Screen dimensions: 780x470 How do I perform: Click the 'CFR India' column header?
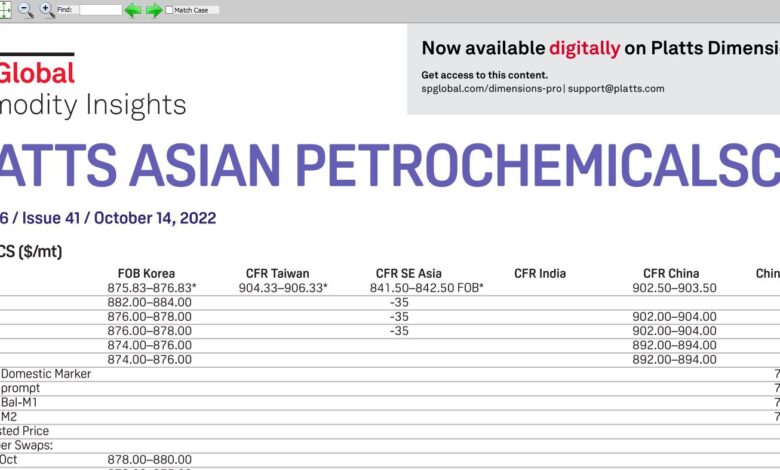click(540, 274)
